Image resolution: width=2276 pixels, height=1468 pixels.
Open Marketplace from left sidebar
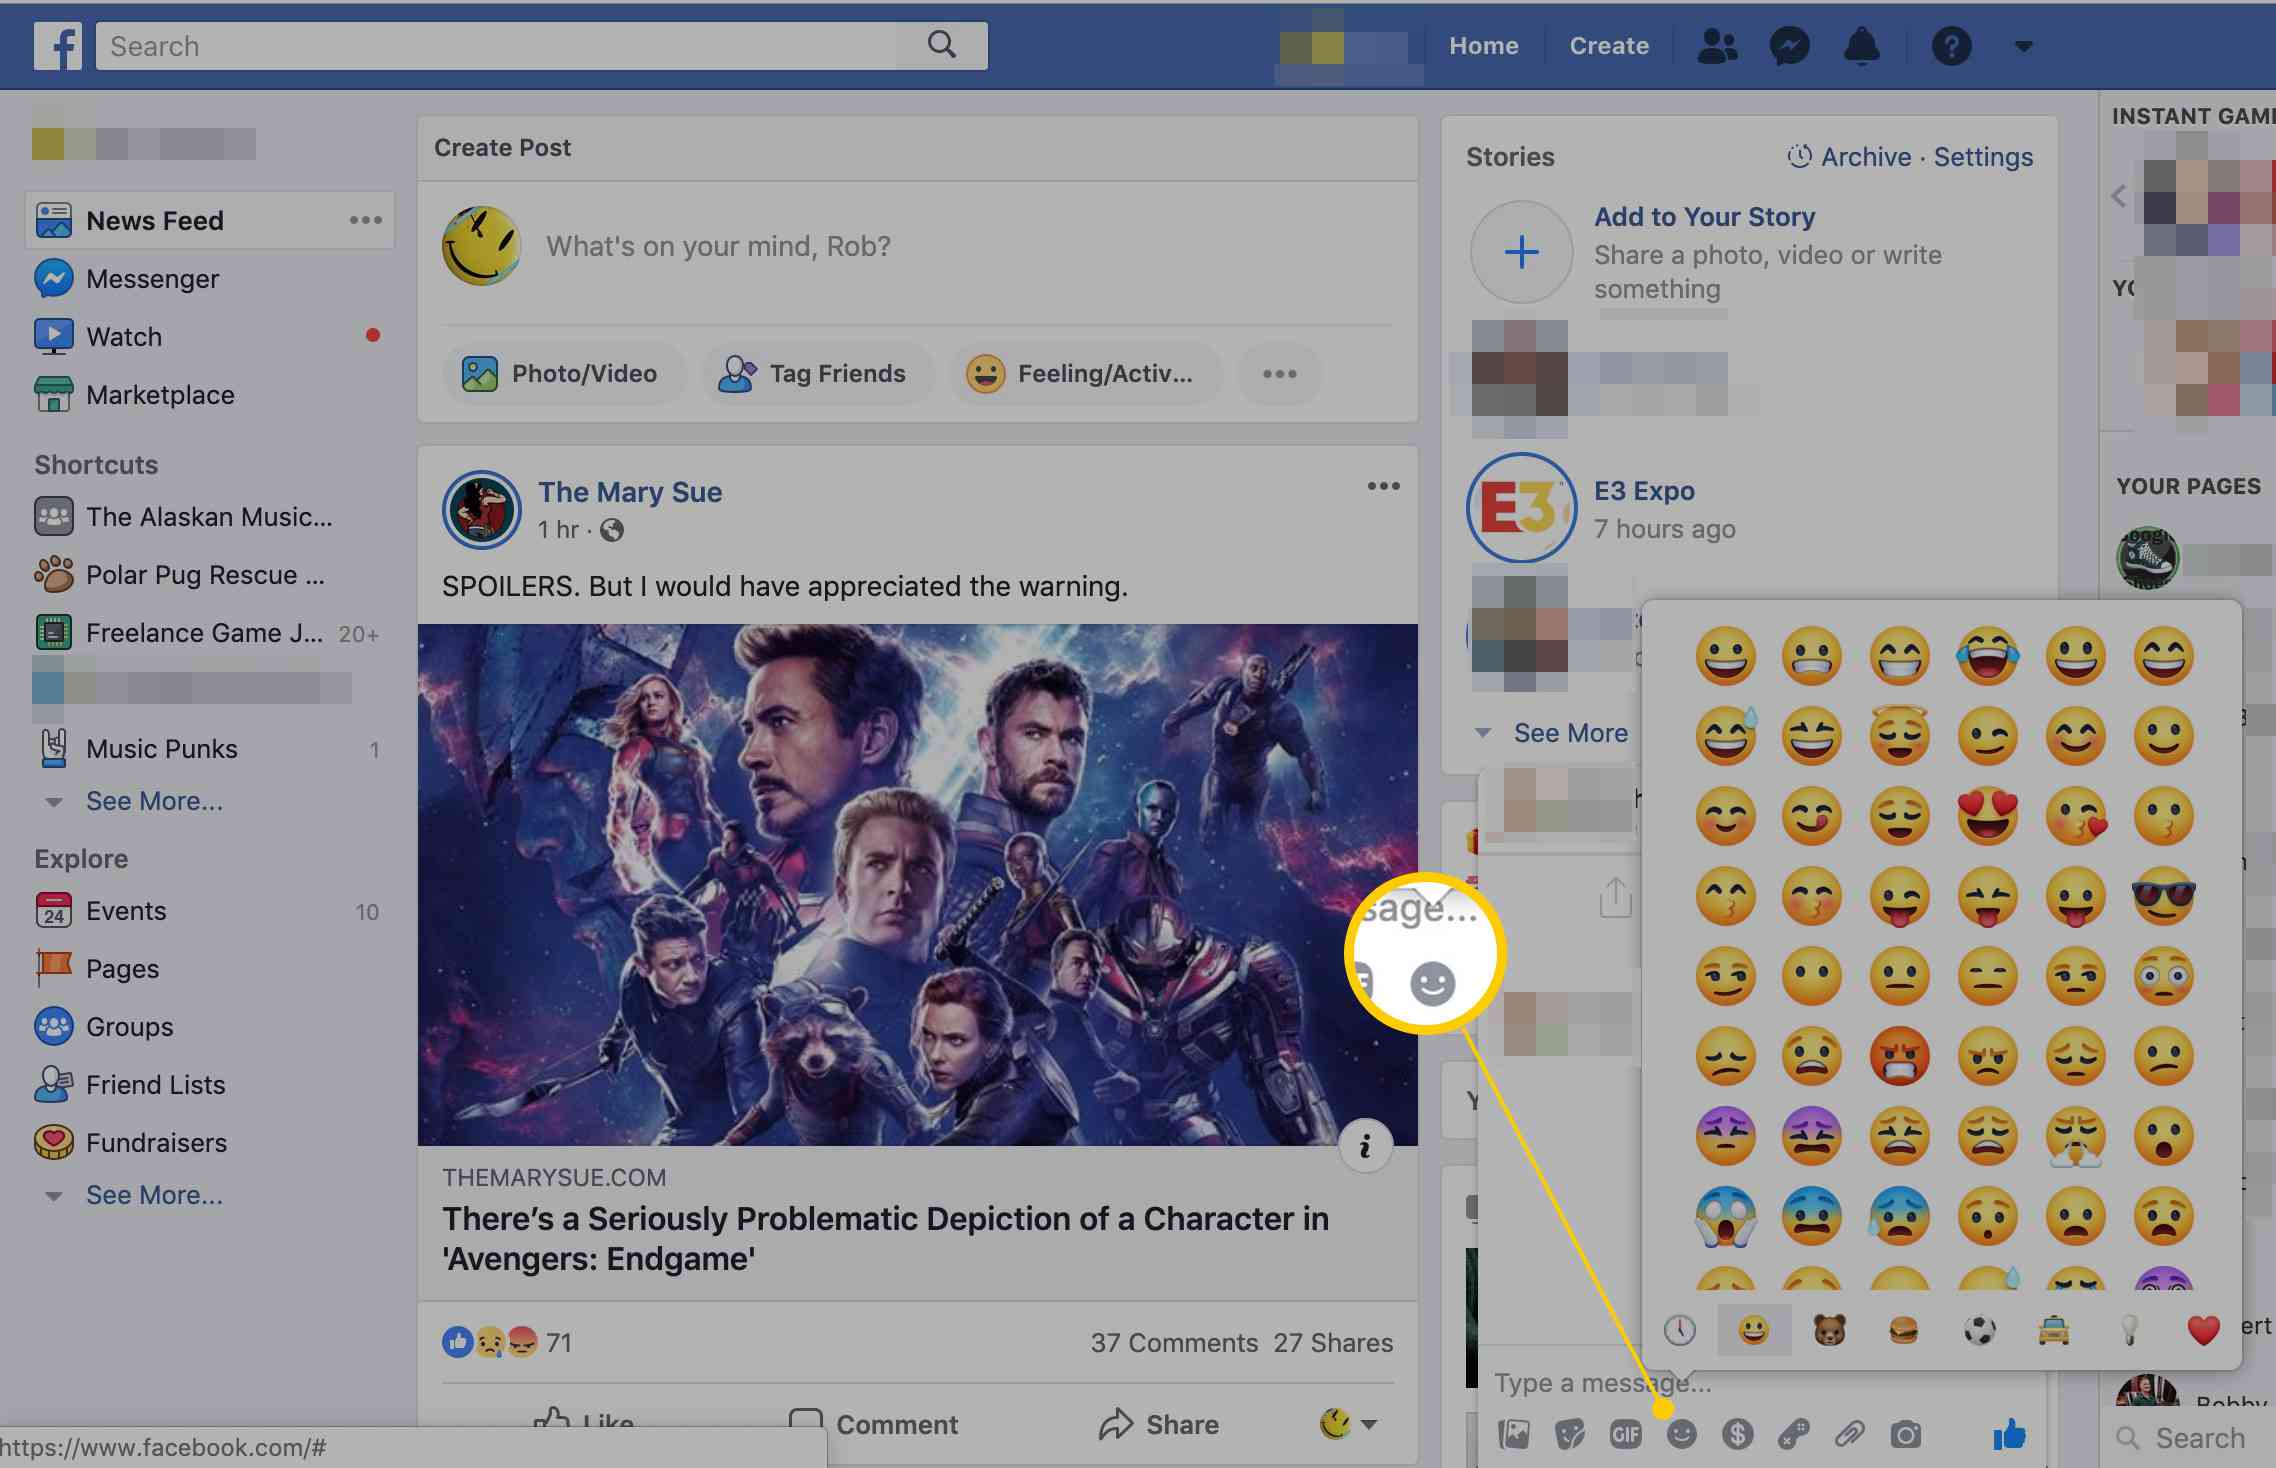tap(160, 394)
